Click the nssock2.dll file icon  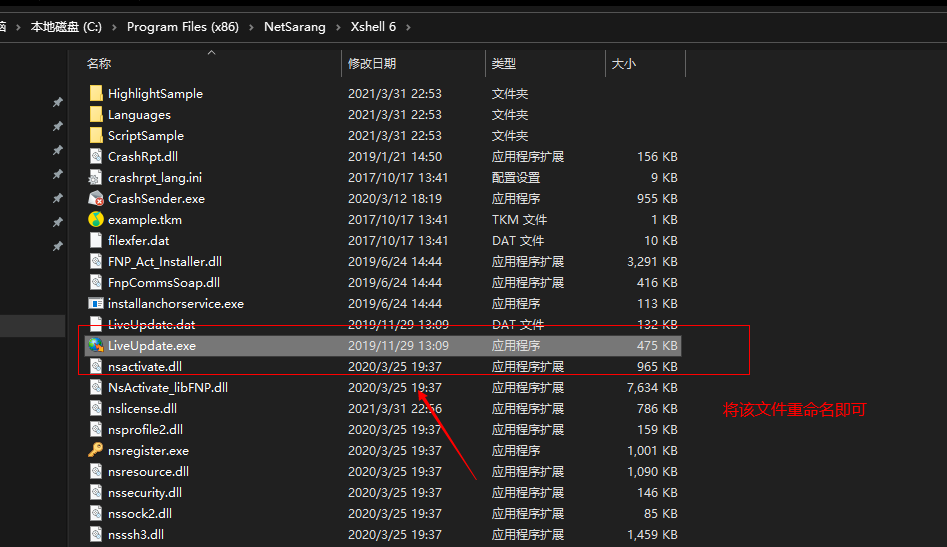tap(95, 513)
